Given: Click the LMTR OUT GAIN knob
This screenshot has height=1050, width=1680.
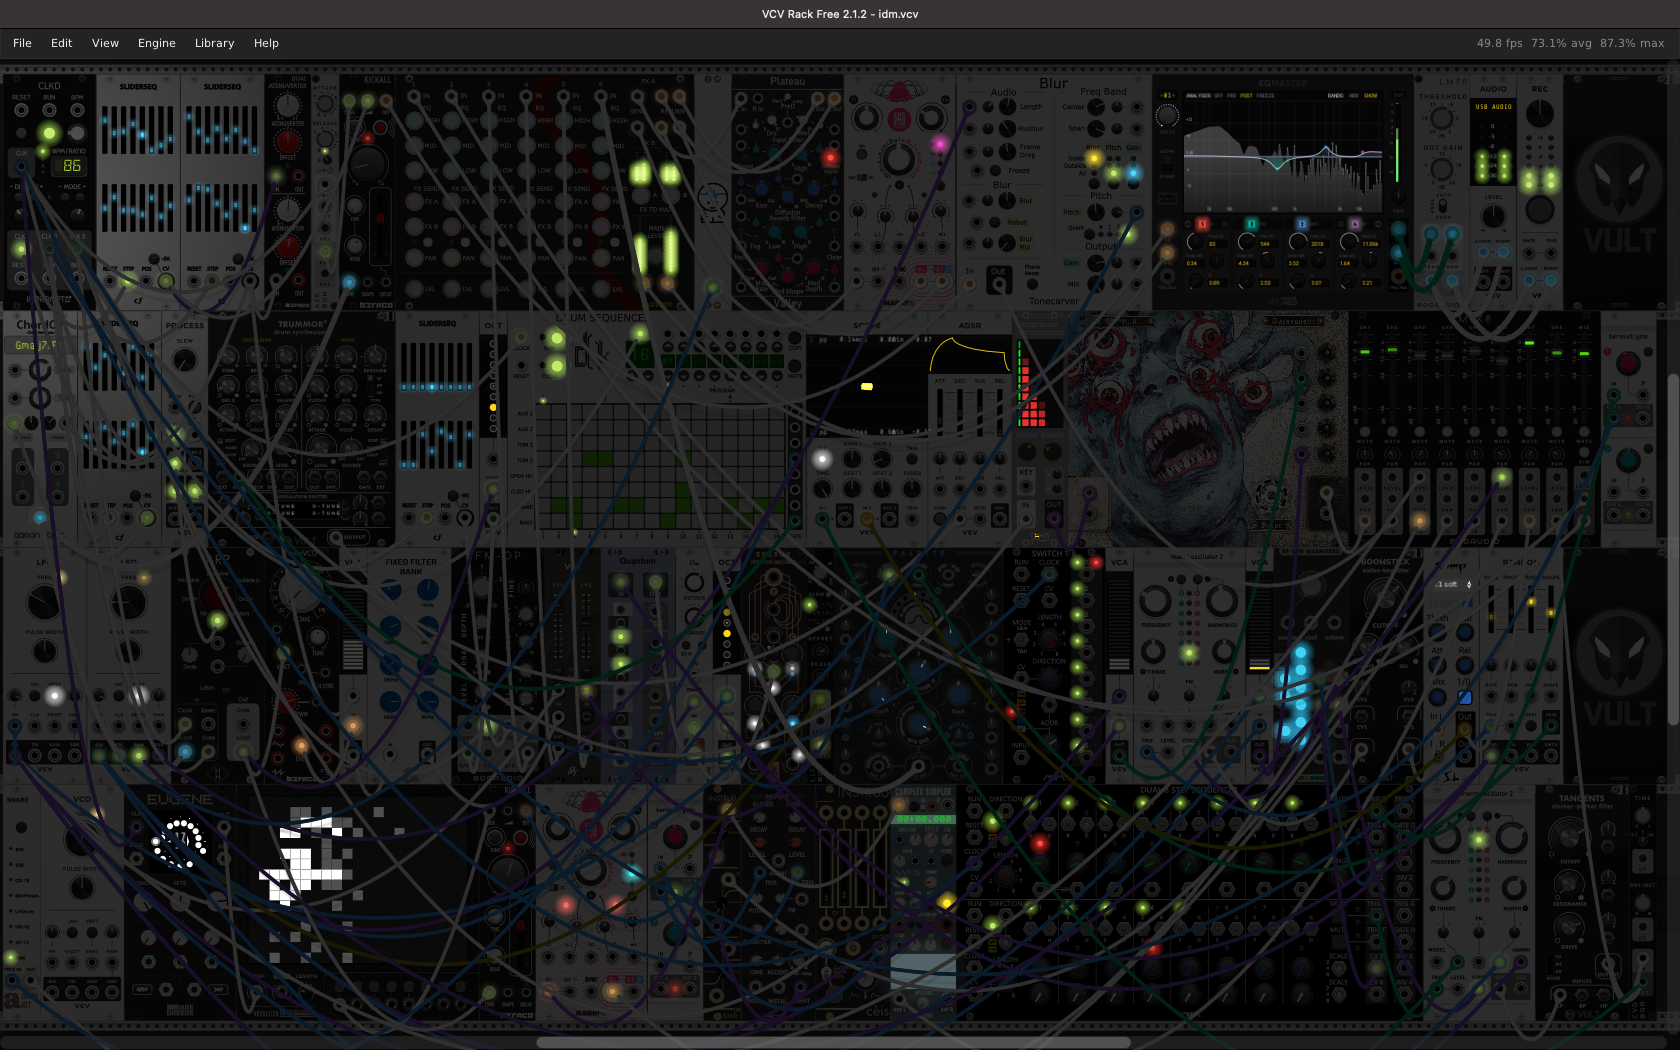Looking at the screenshot, I should [x=1441, y=168].
